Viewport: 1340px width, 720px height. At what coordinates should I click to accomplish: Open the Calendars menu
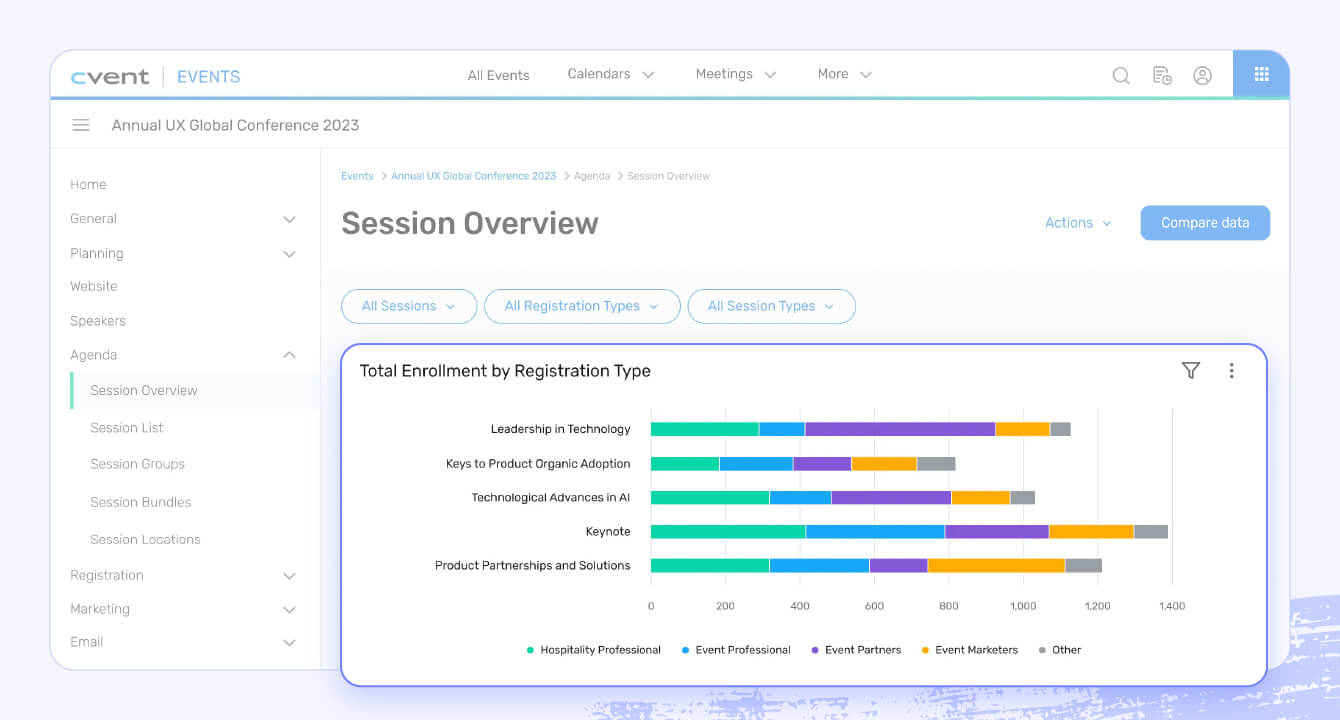610,74
